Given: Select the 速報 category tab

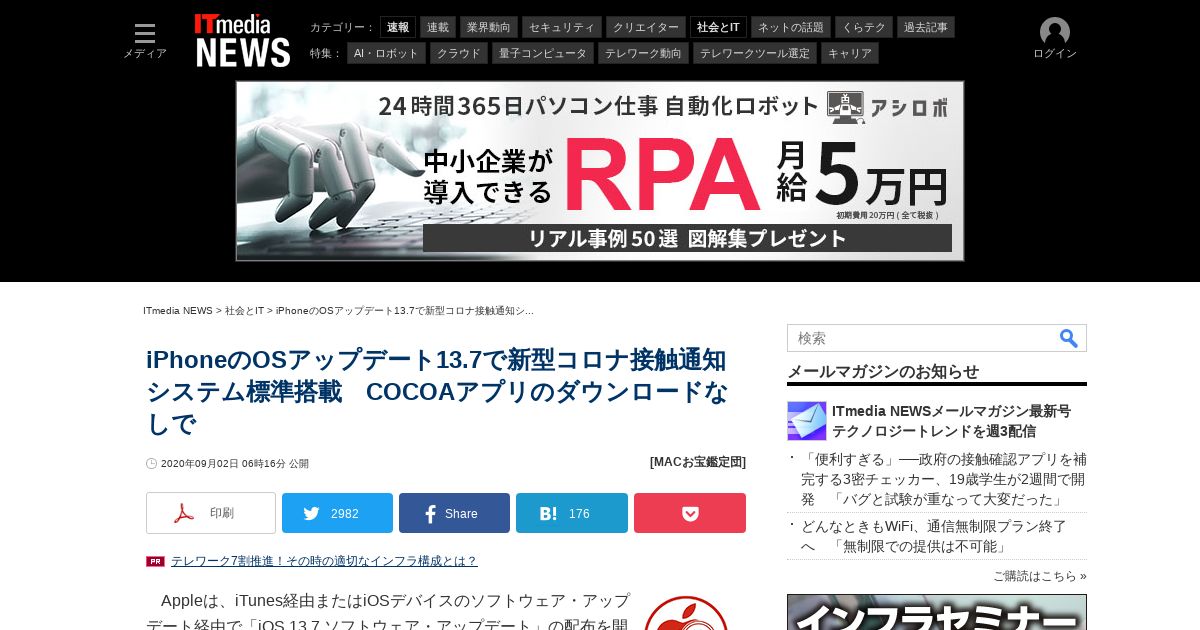Looking at the screenshot, I should pyautogui.click(x=398, y=27).
